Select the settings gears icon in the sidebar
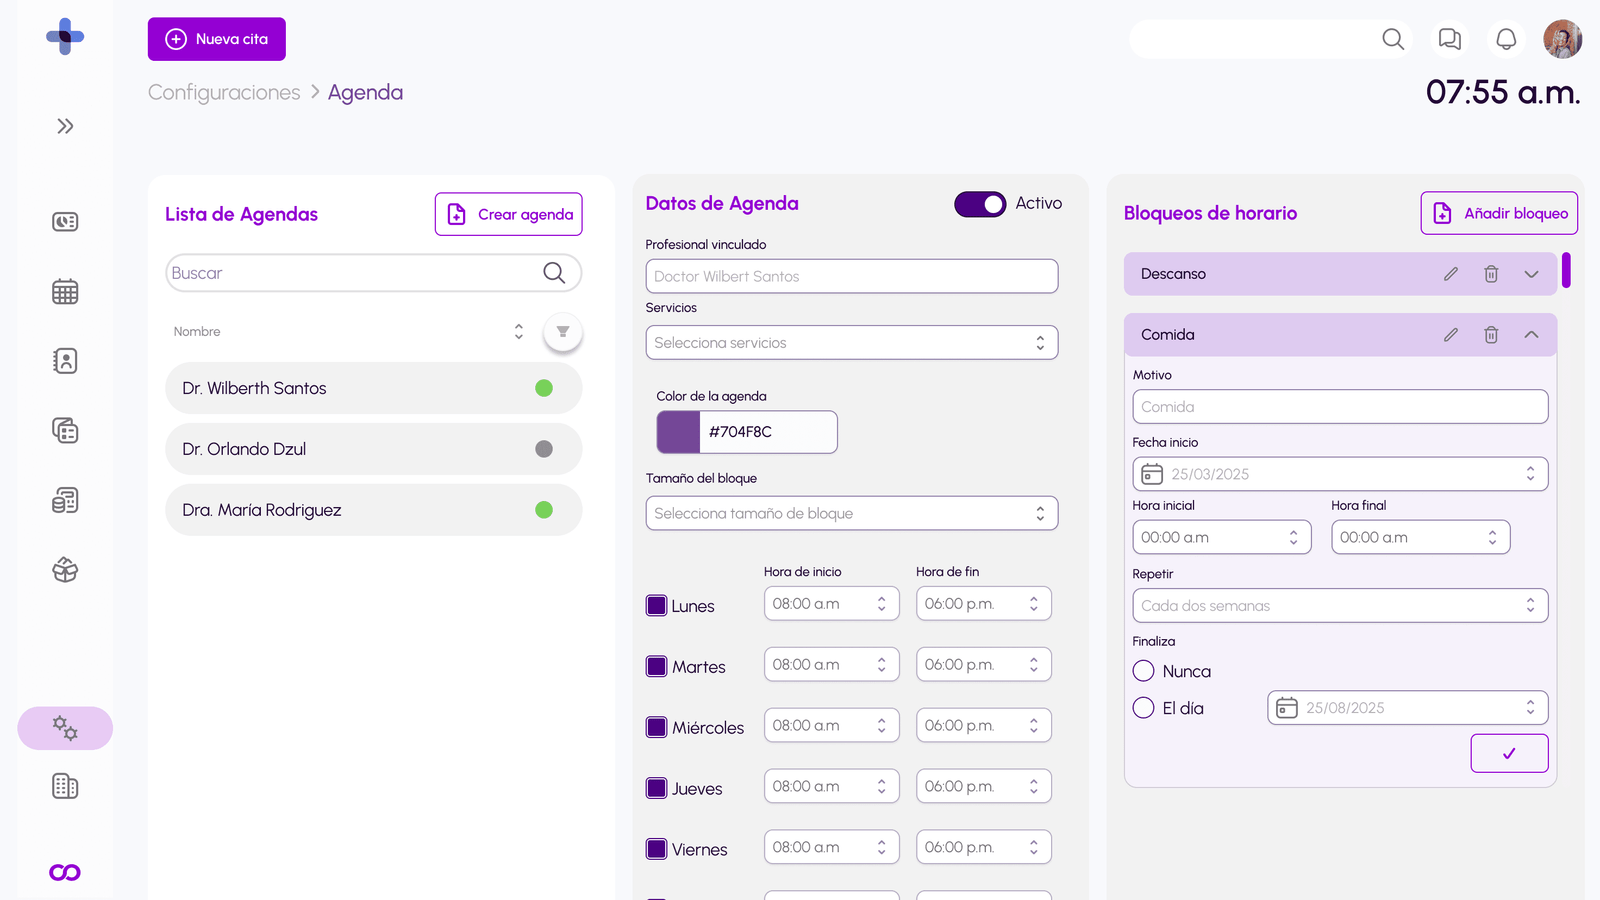1600x900 pixels. click(65, 728)
